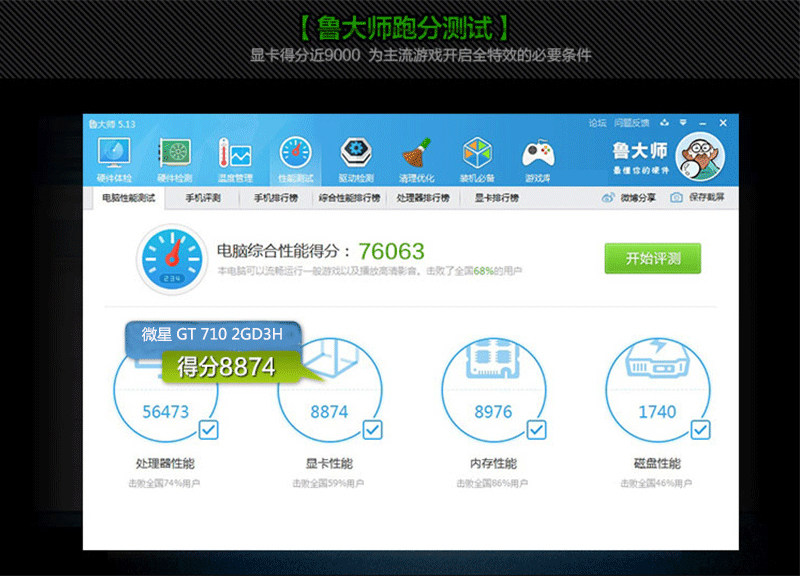Open the 论坛 forum link
This screenshot has width=800, height=576.
coord(597,123)
